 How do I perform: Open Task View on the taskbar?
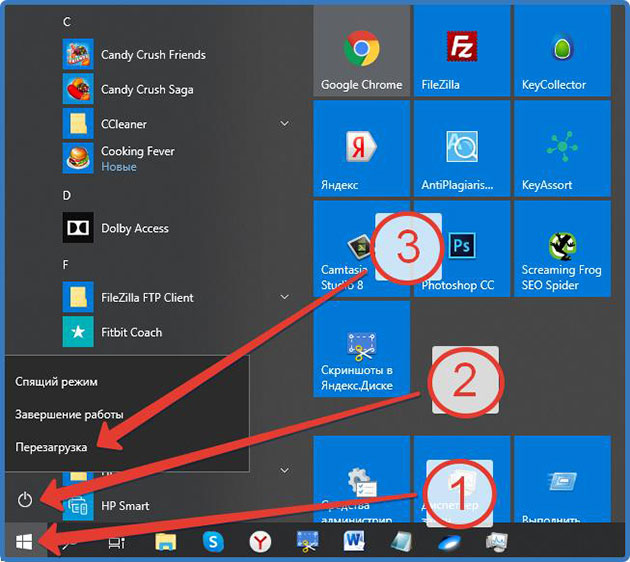coord(117,543)
